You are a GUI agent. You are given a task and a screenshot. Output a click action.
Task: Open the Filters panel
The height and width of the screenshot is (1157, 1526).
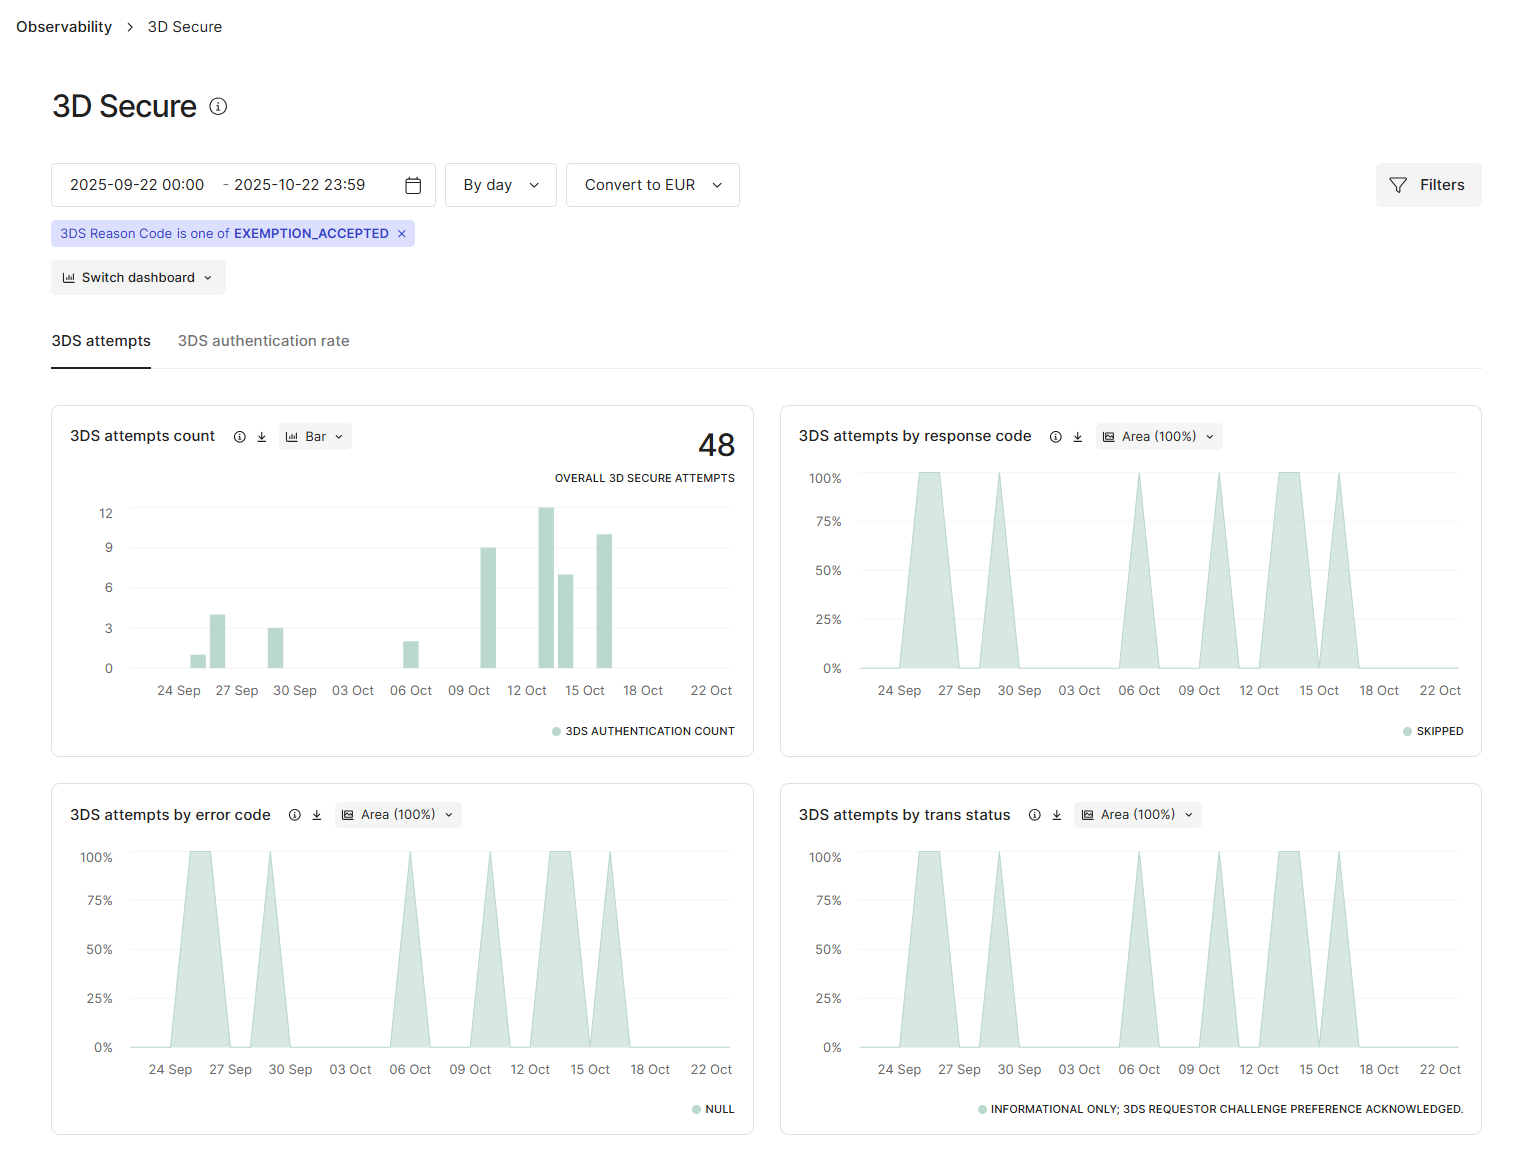[x=1428, y=185]
